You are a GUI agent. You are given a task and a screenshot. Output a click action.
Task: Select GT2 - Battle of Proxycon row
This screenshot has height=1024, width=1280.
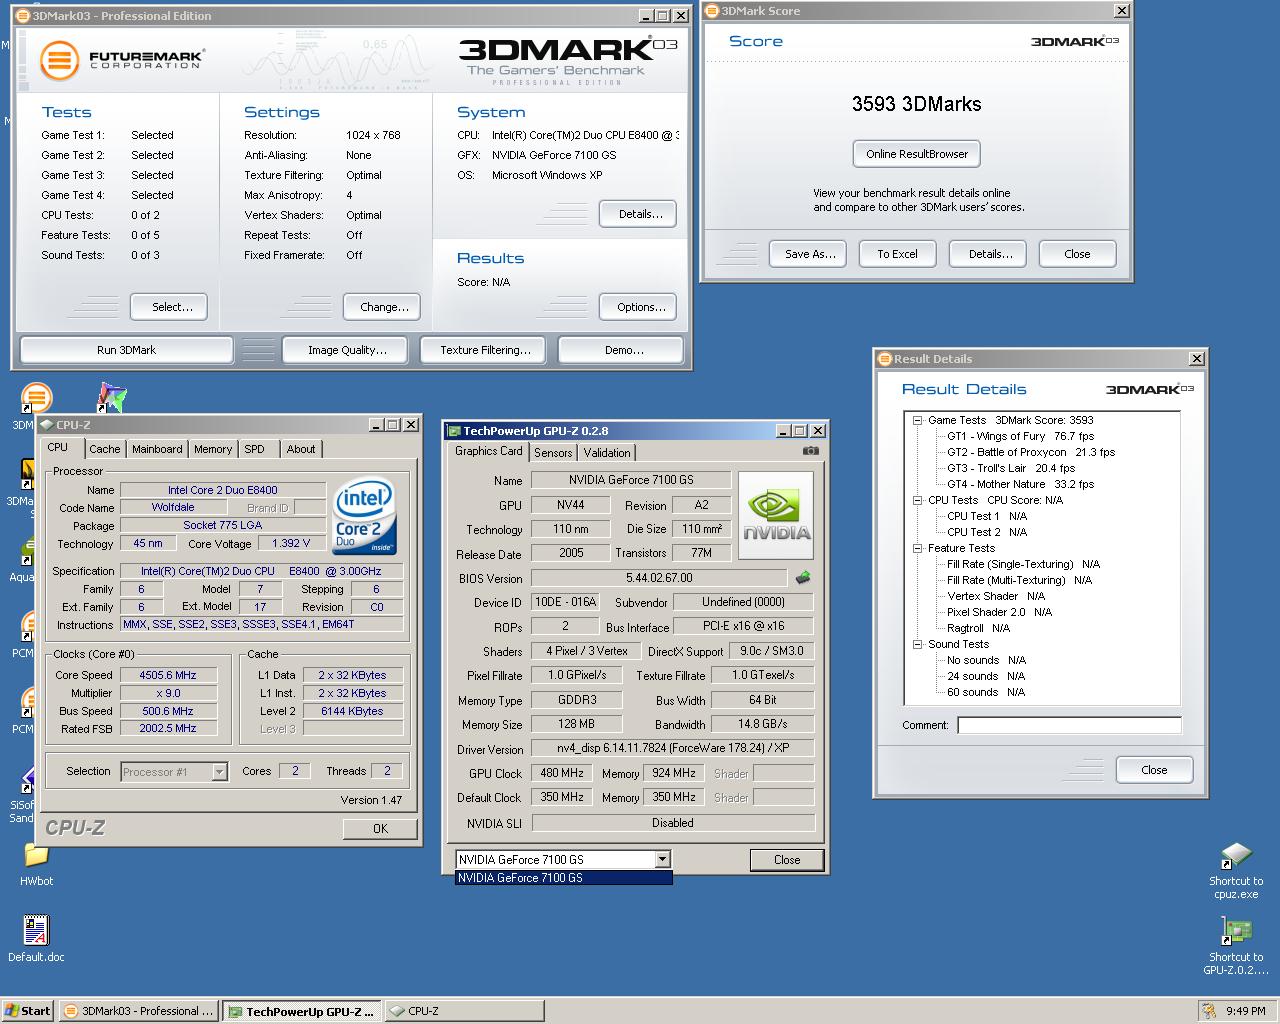[1031, 452]
